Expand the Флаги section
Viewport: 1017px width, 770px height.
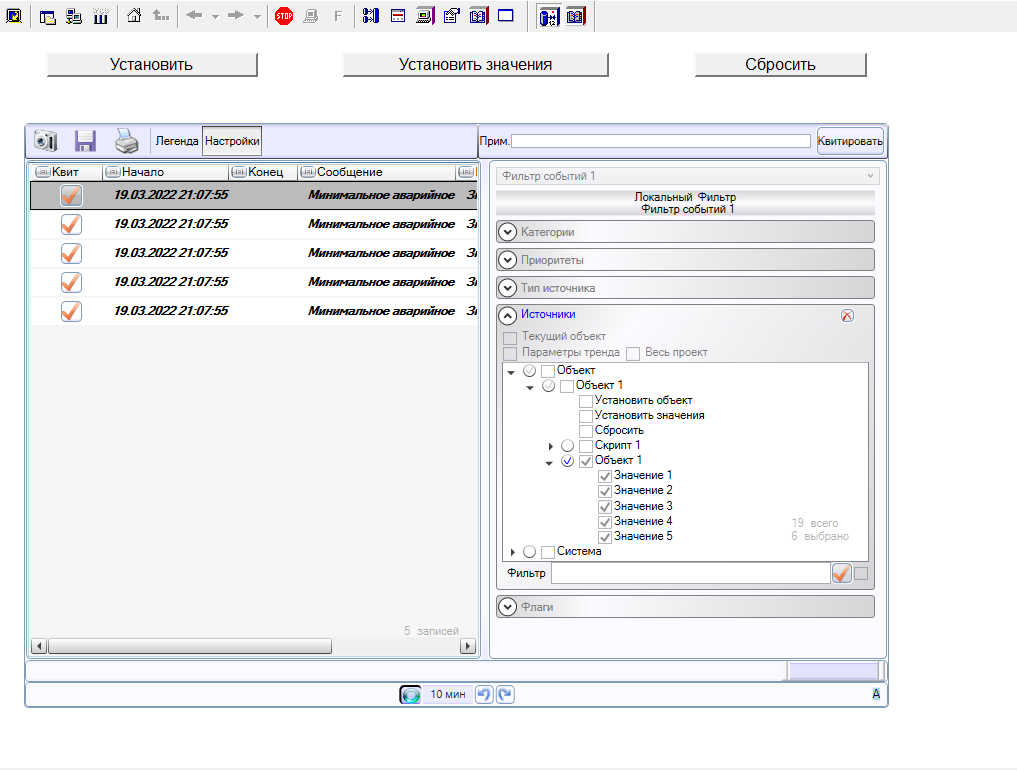pyautogui.click(x=507, y=607)
